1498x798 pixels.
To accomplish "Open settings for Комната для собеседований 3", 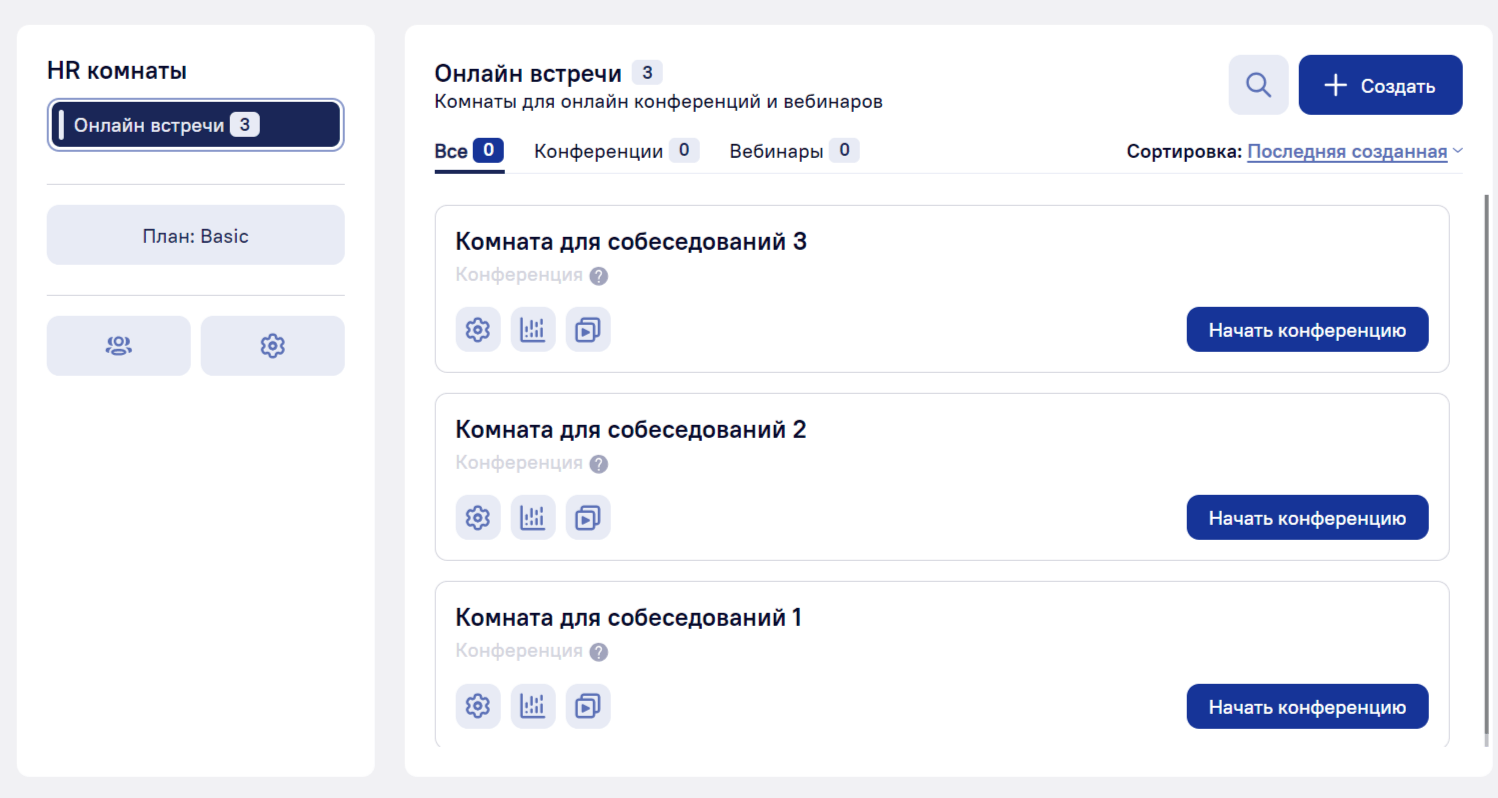I will [478, 330].
